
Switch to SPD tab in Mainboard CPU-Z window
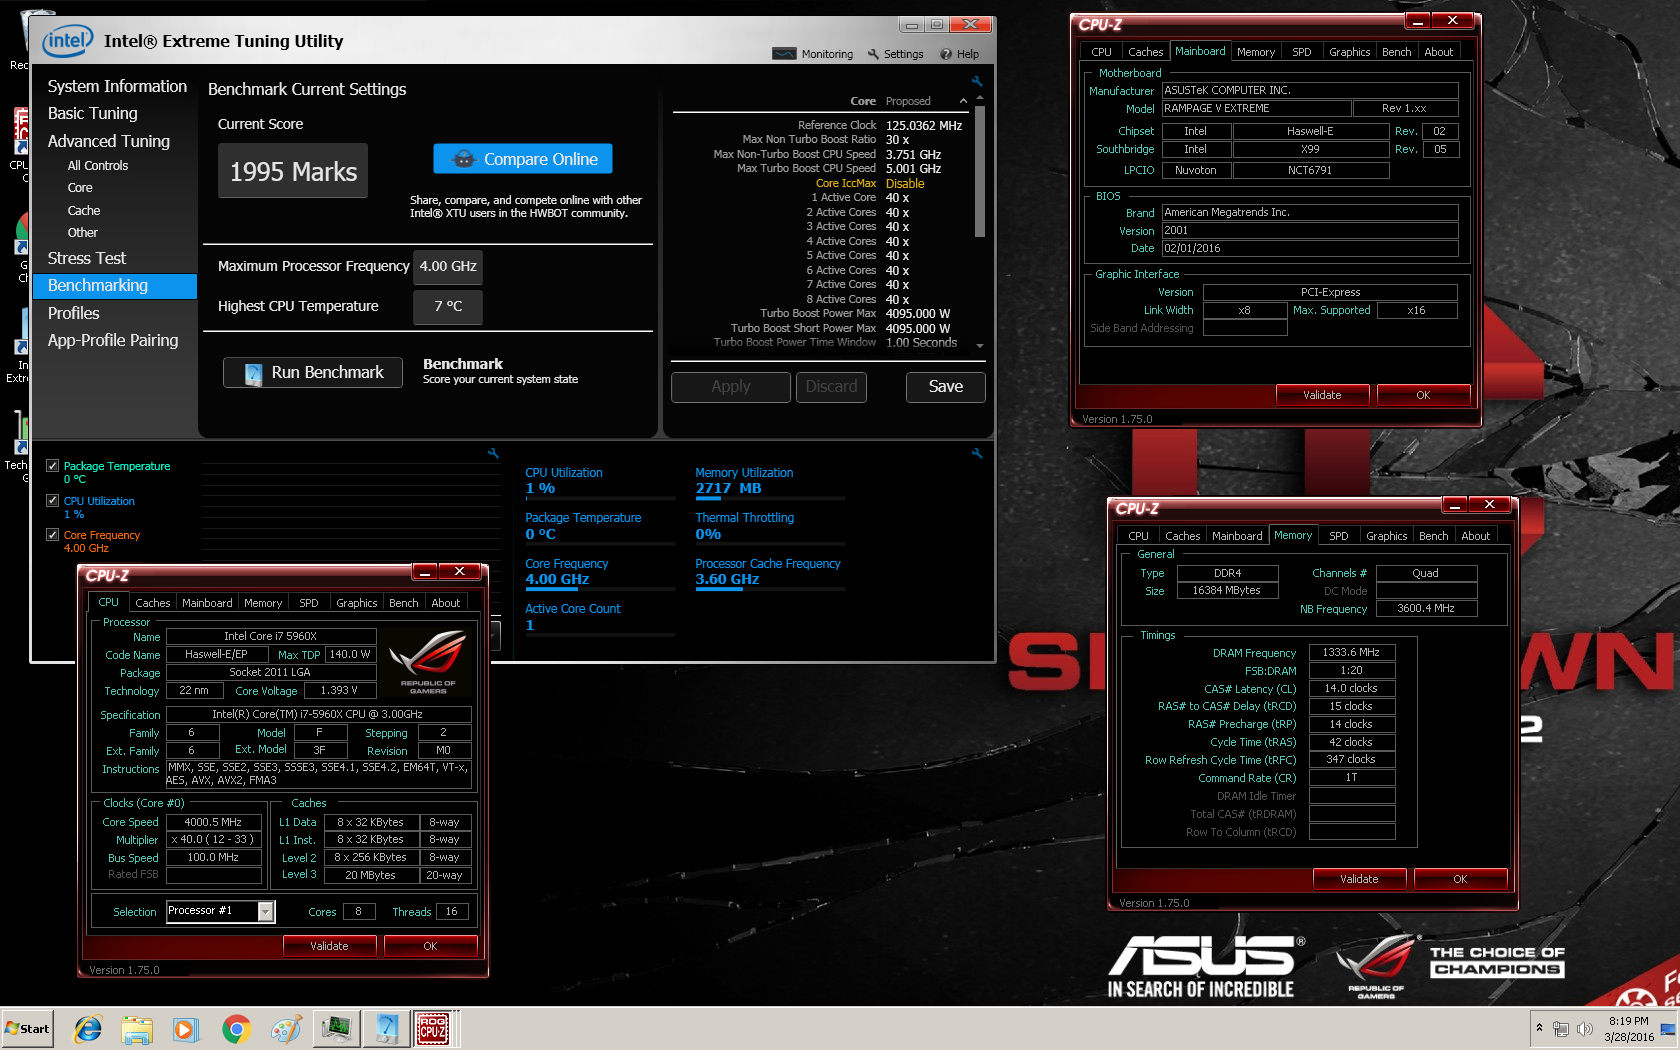point(1301,52)
